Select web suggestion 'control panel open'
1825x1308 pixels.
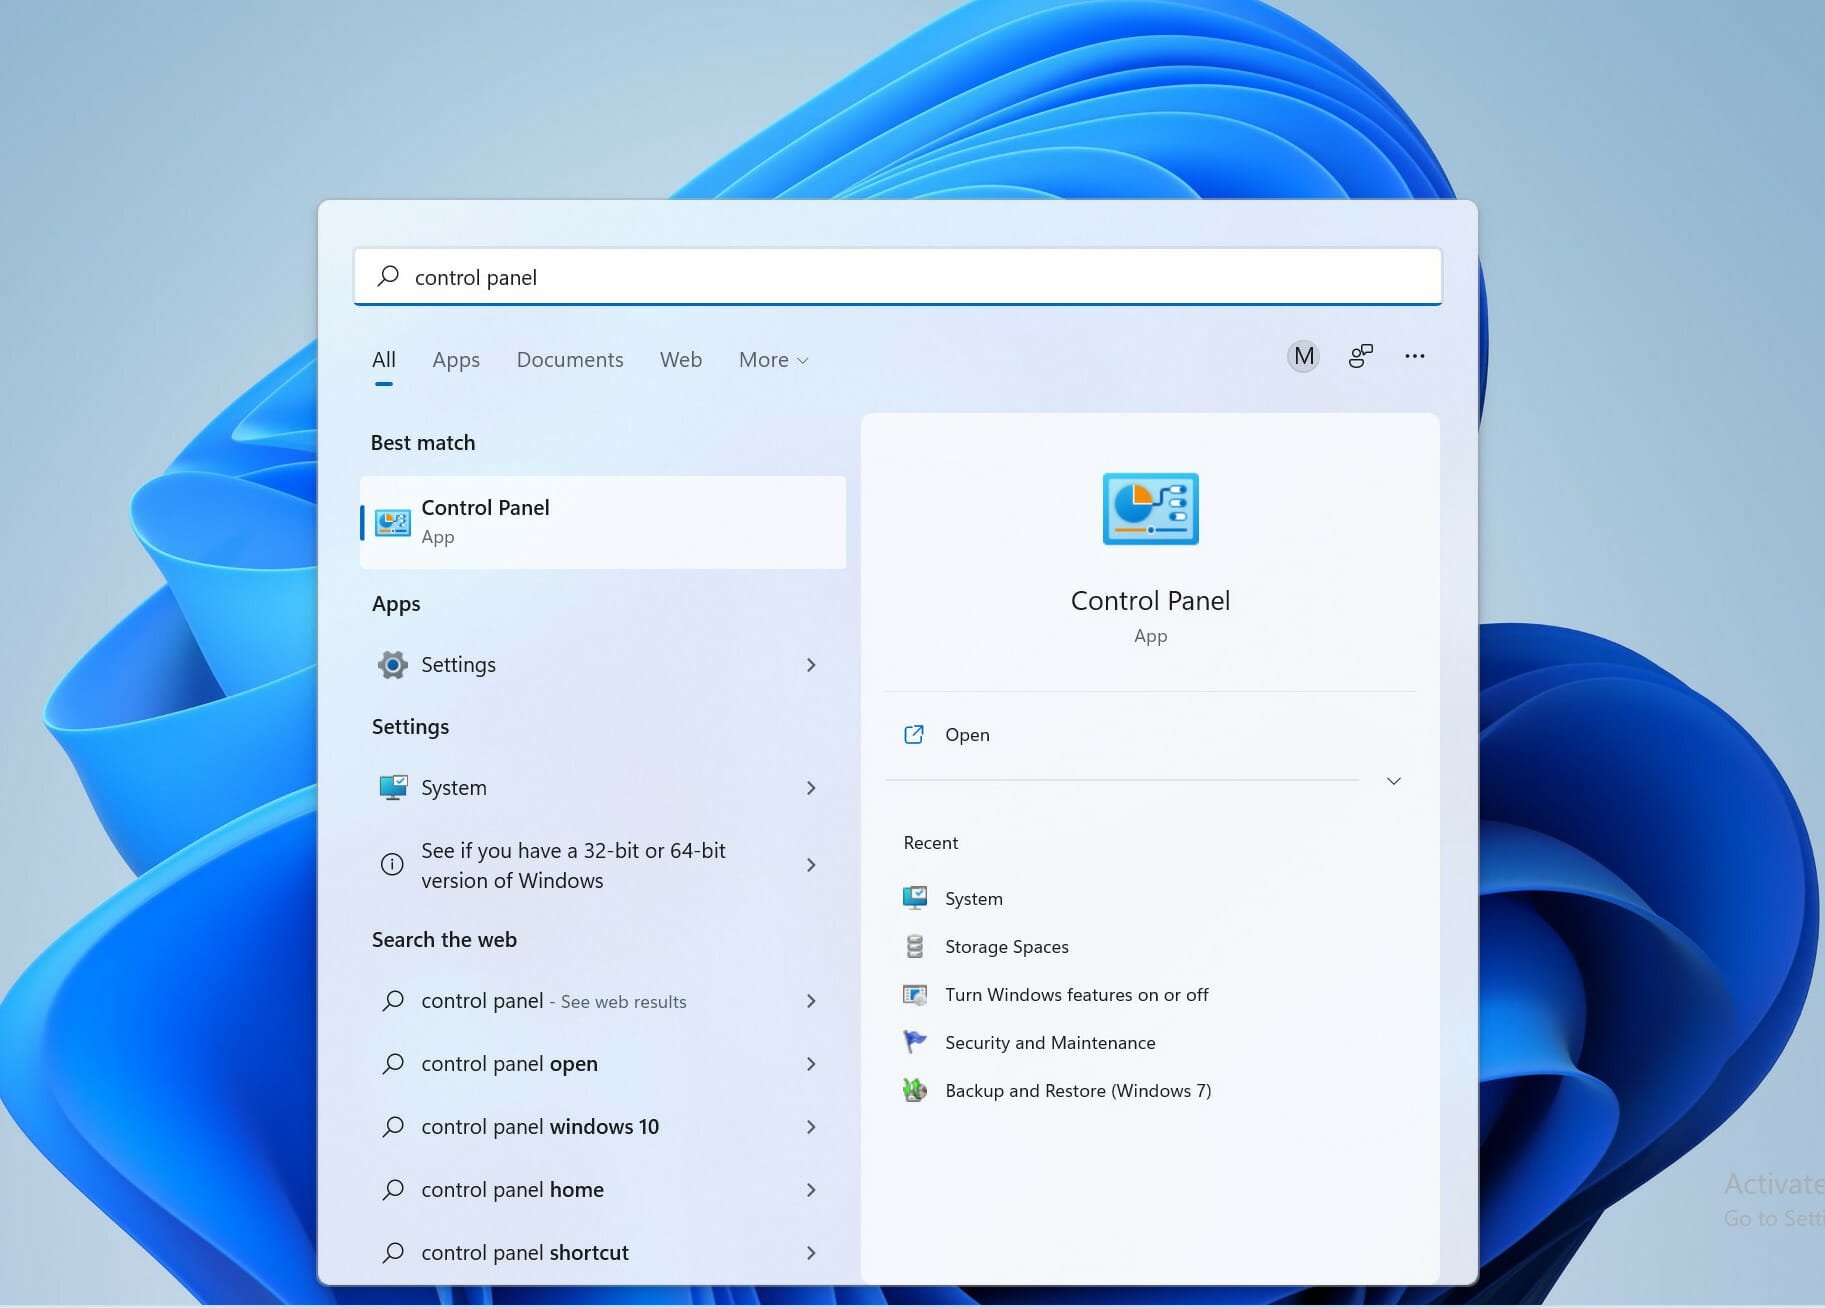(x=603, y=1064)
